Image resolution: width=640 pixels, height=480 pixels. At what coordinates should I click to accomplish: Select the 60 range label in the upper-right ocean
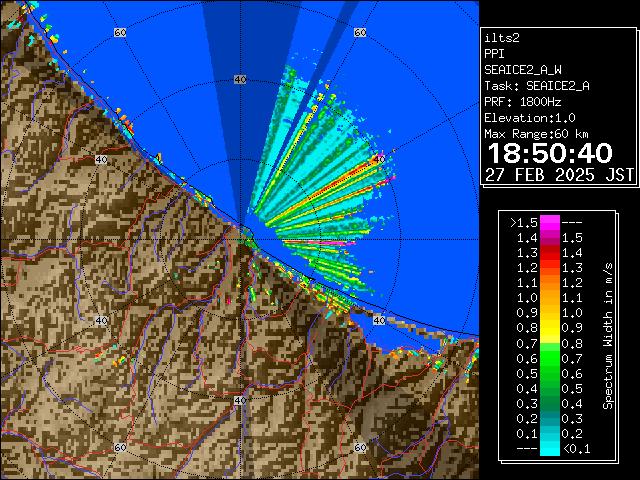[360, 32]
